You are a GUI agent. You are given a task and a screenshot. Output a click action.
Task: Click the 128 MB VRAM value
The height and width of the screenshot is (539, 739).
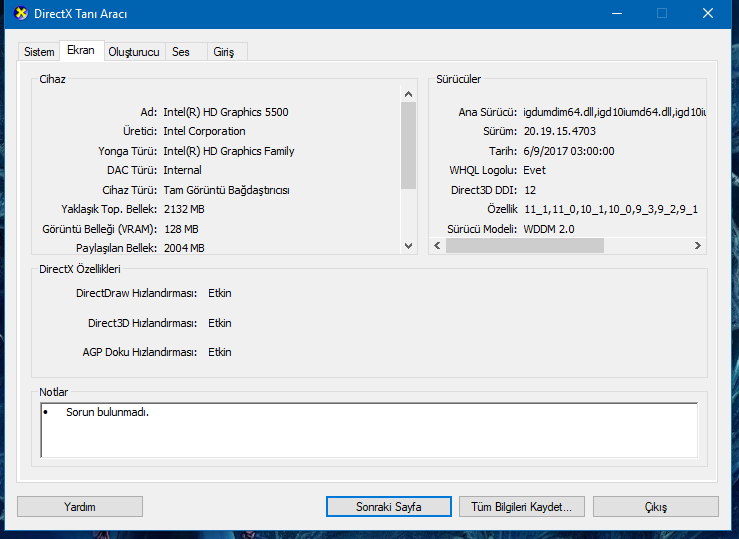(181, 229)
